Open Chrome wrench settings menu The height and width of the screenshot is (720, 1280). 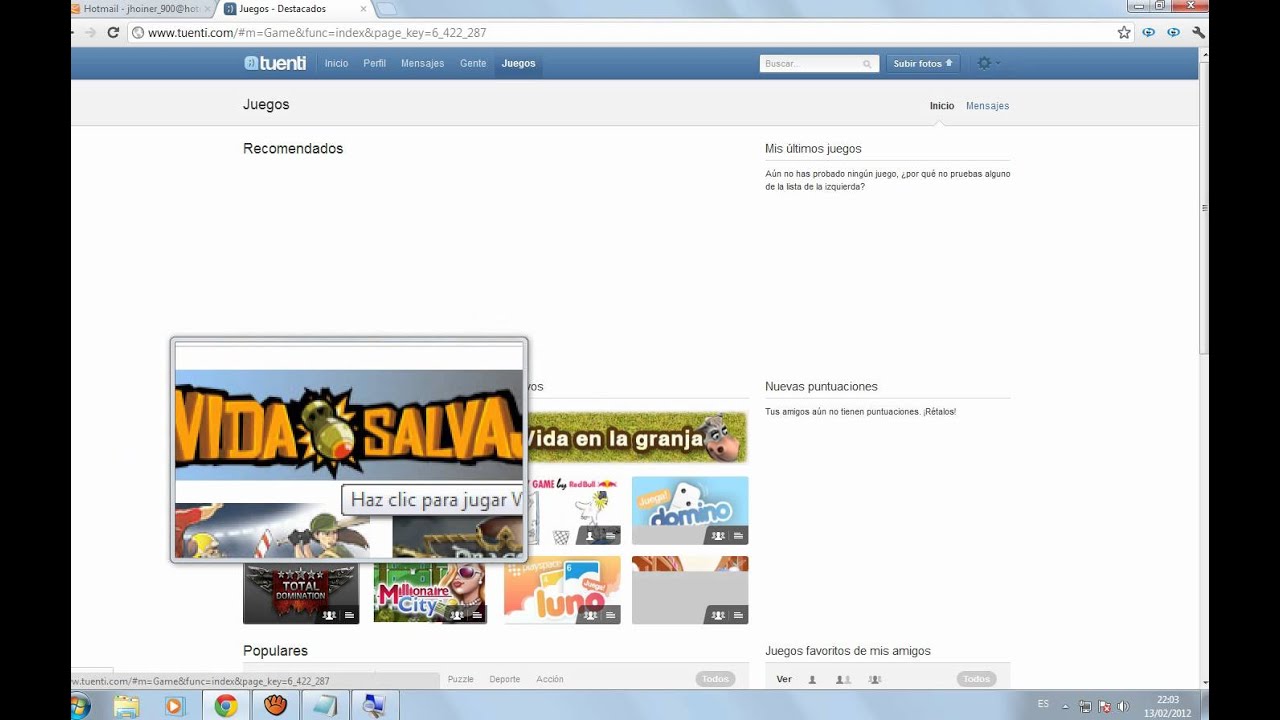click(x=1198, y=33)
